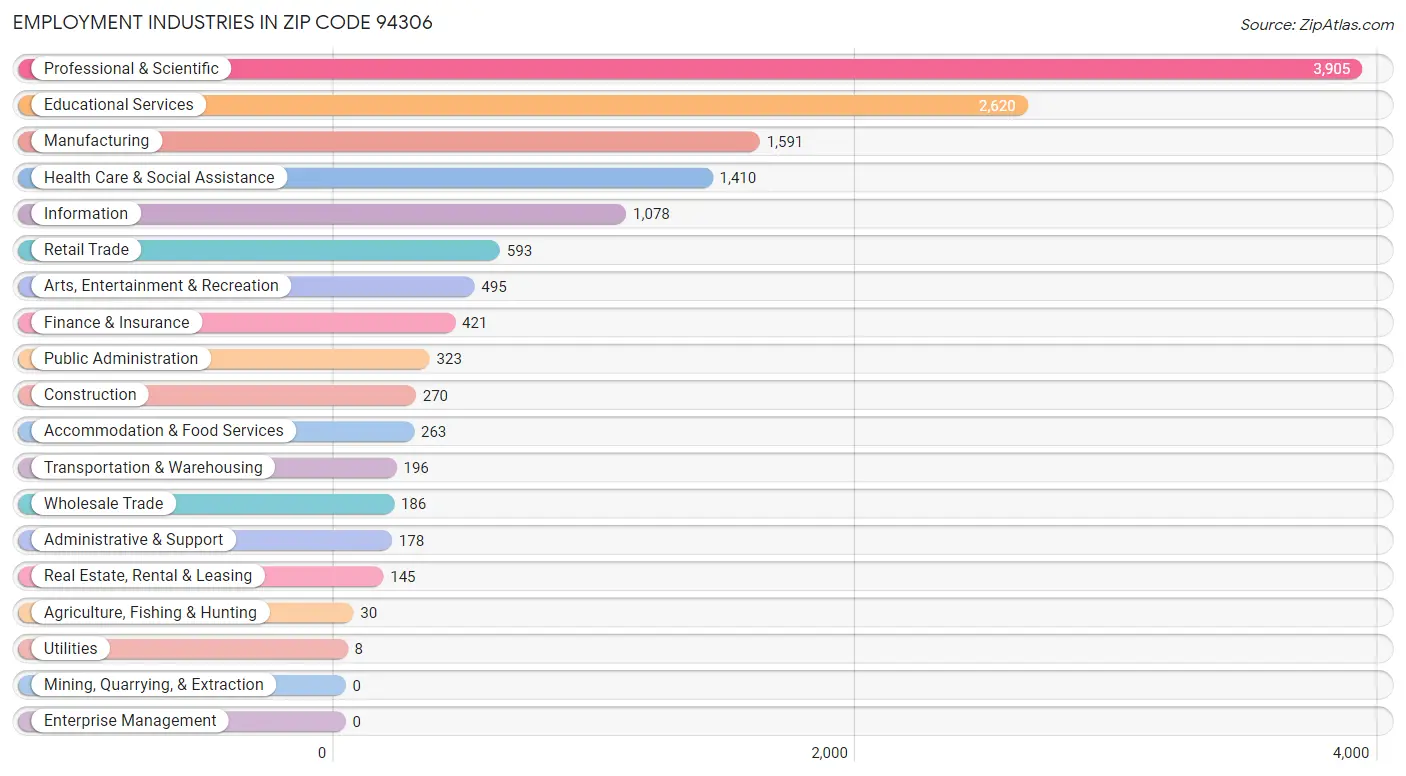The image size is (1406, 776).
Task: Click the 1,410 Health Care value
Action: point(738,178)
